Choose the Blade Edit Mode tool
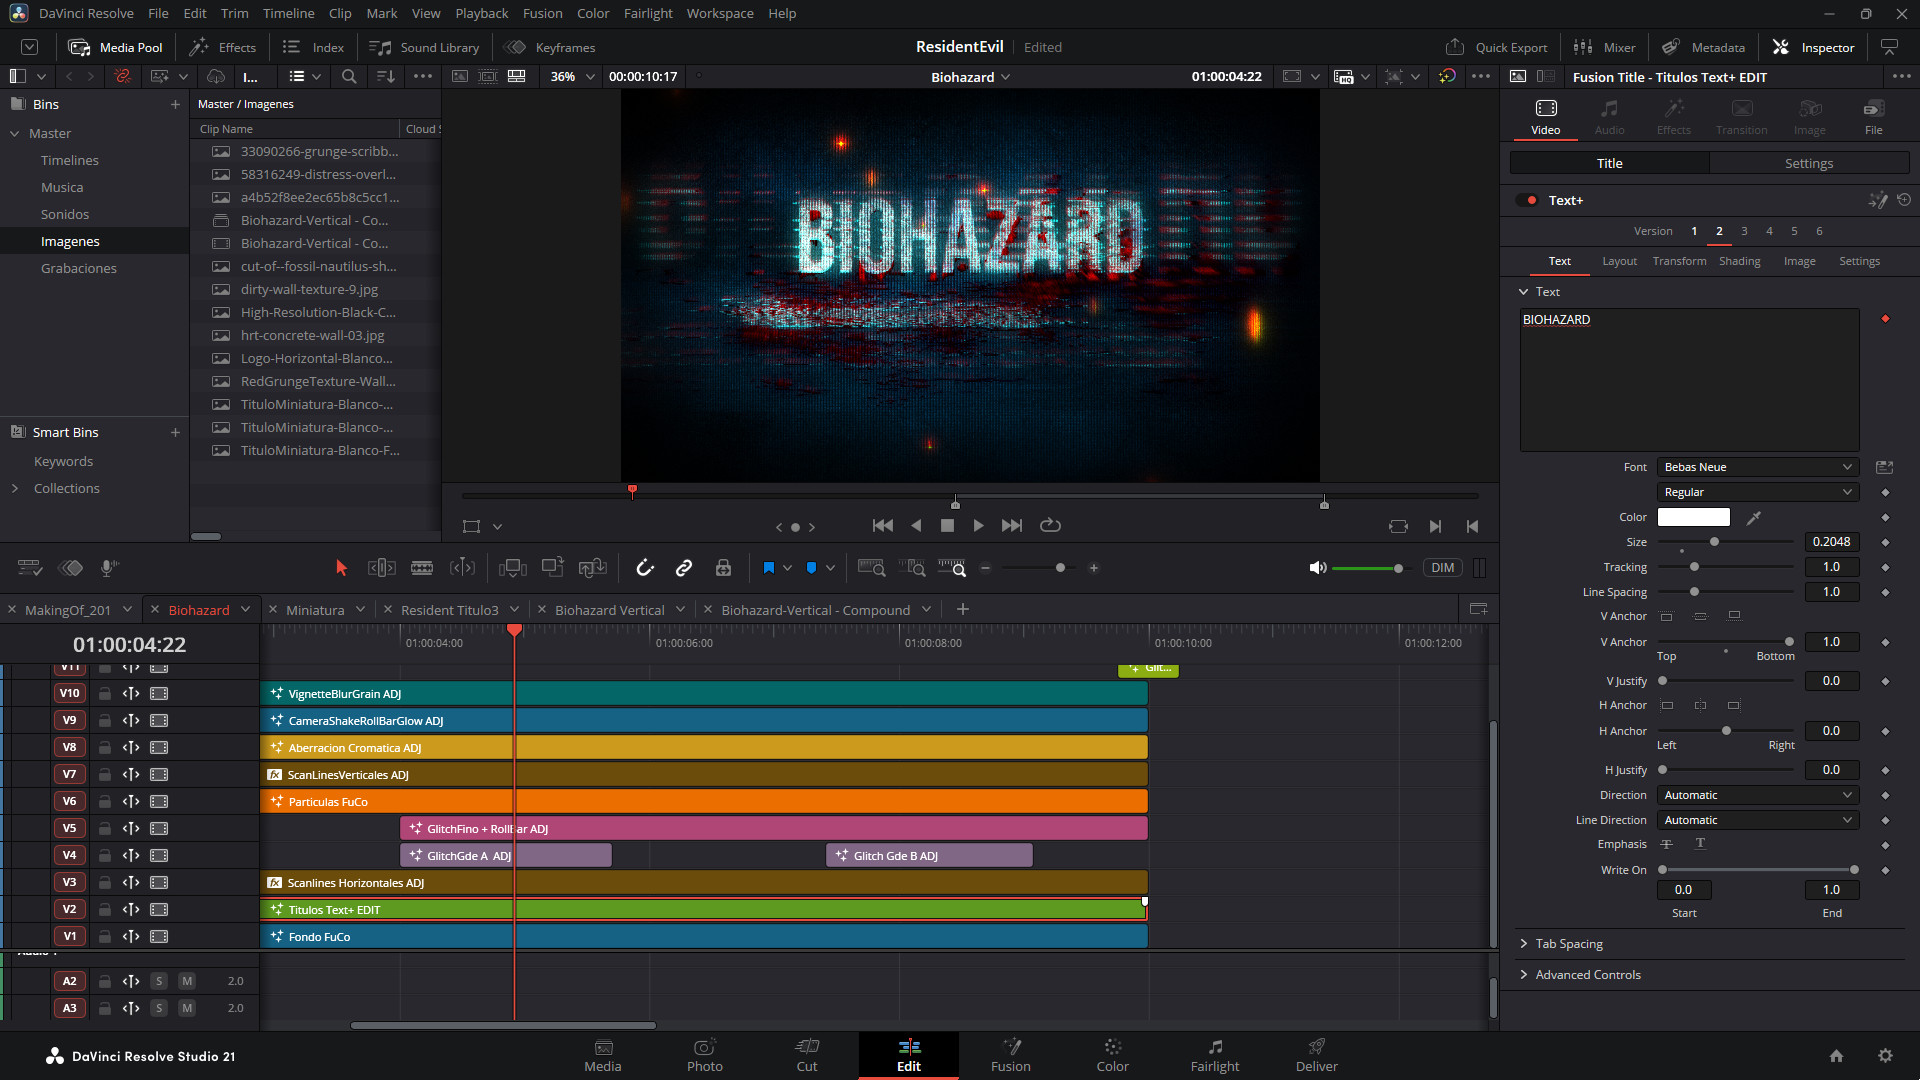 [422, 568]
